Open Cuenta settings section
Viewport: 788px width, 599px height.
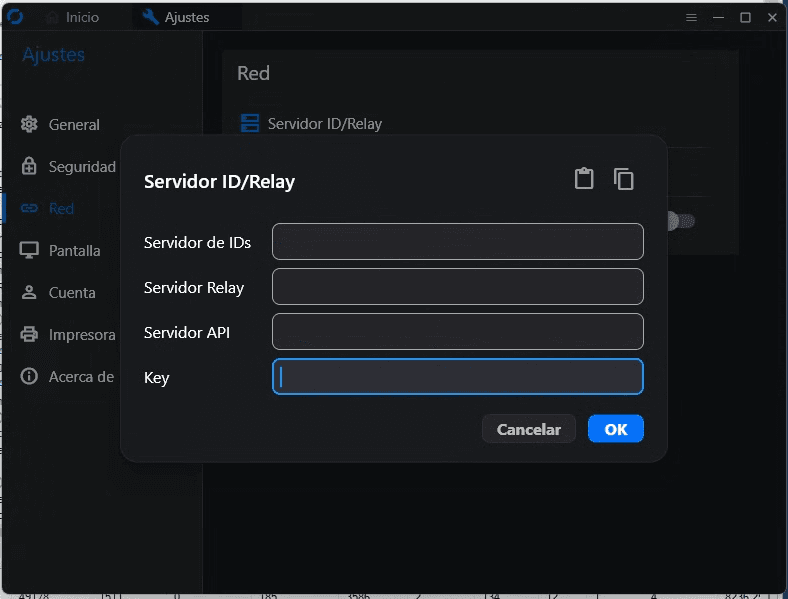[x=58, y=292]
